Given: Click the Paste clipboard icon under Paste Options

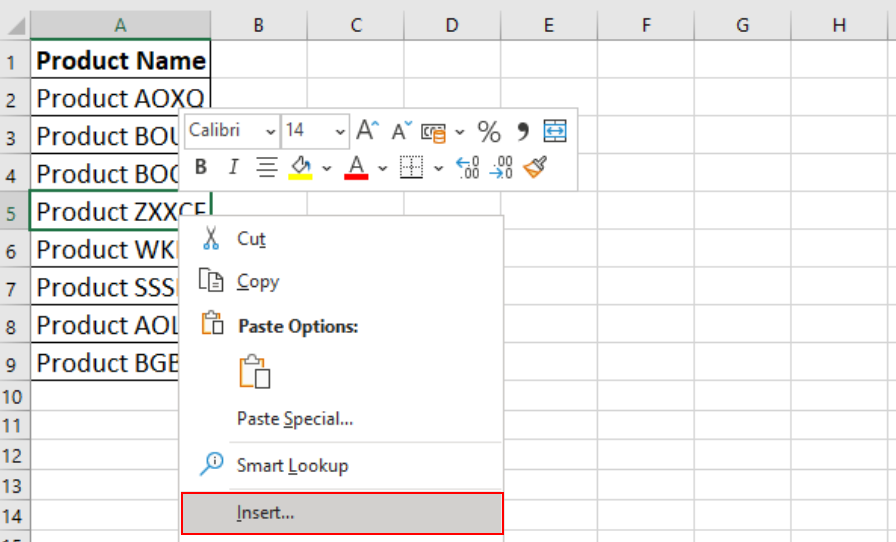Looking at the screenshot, I should pos(255,372).
